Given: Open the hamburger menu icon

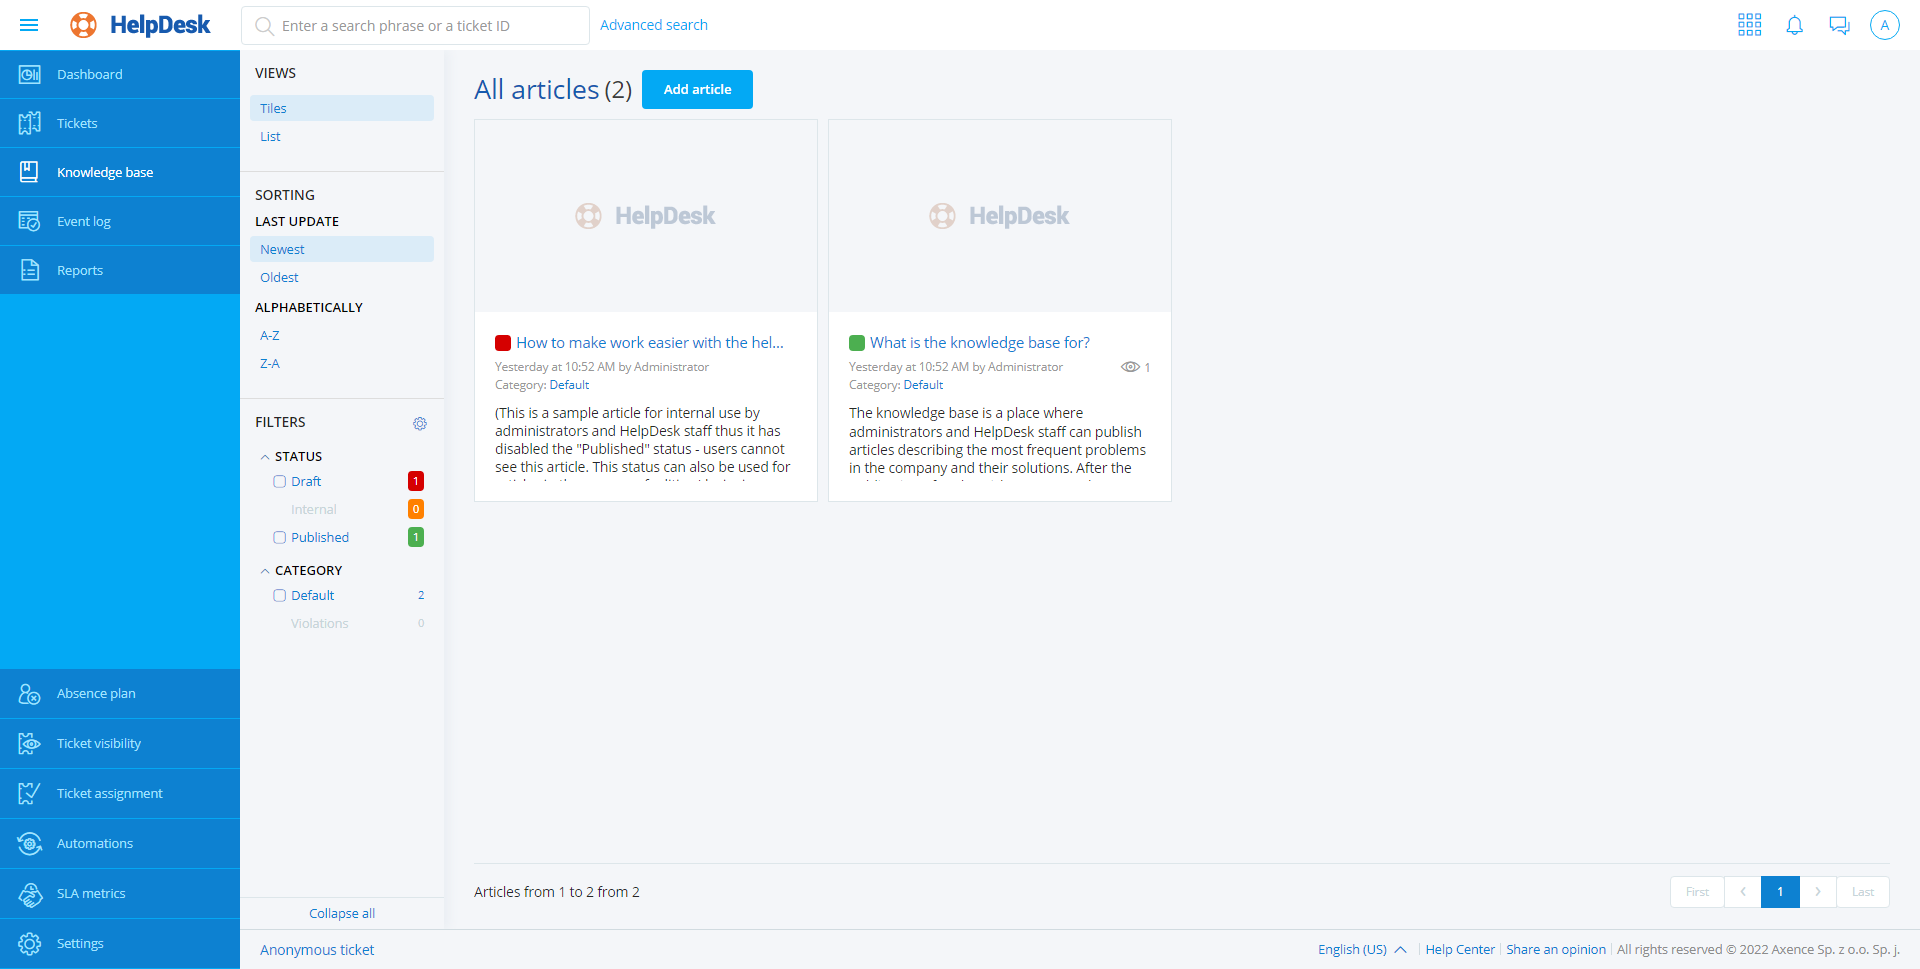Looking at the screenshot, I should point(29,25).
